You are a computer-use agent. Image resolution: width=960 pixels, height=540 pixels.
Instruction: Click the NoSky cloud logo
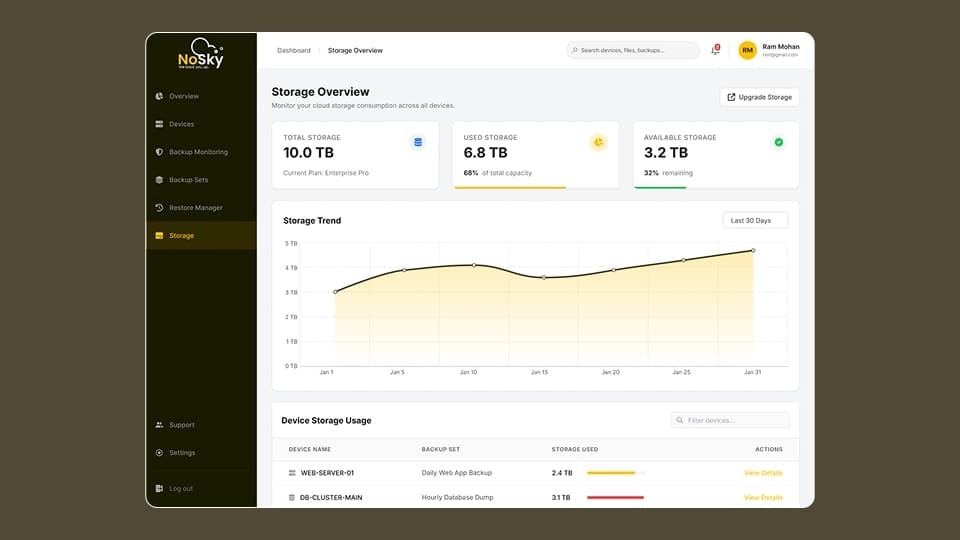201,54
